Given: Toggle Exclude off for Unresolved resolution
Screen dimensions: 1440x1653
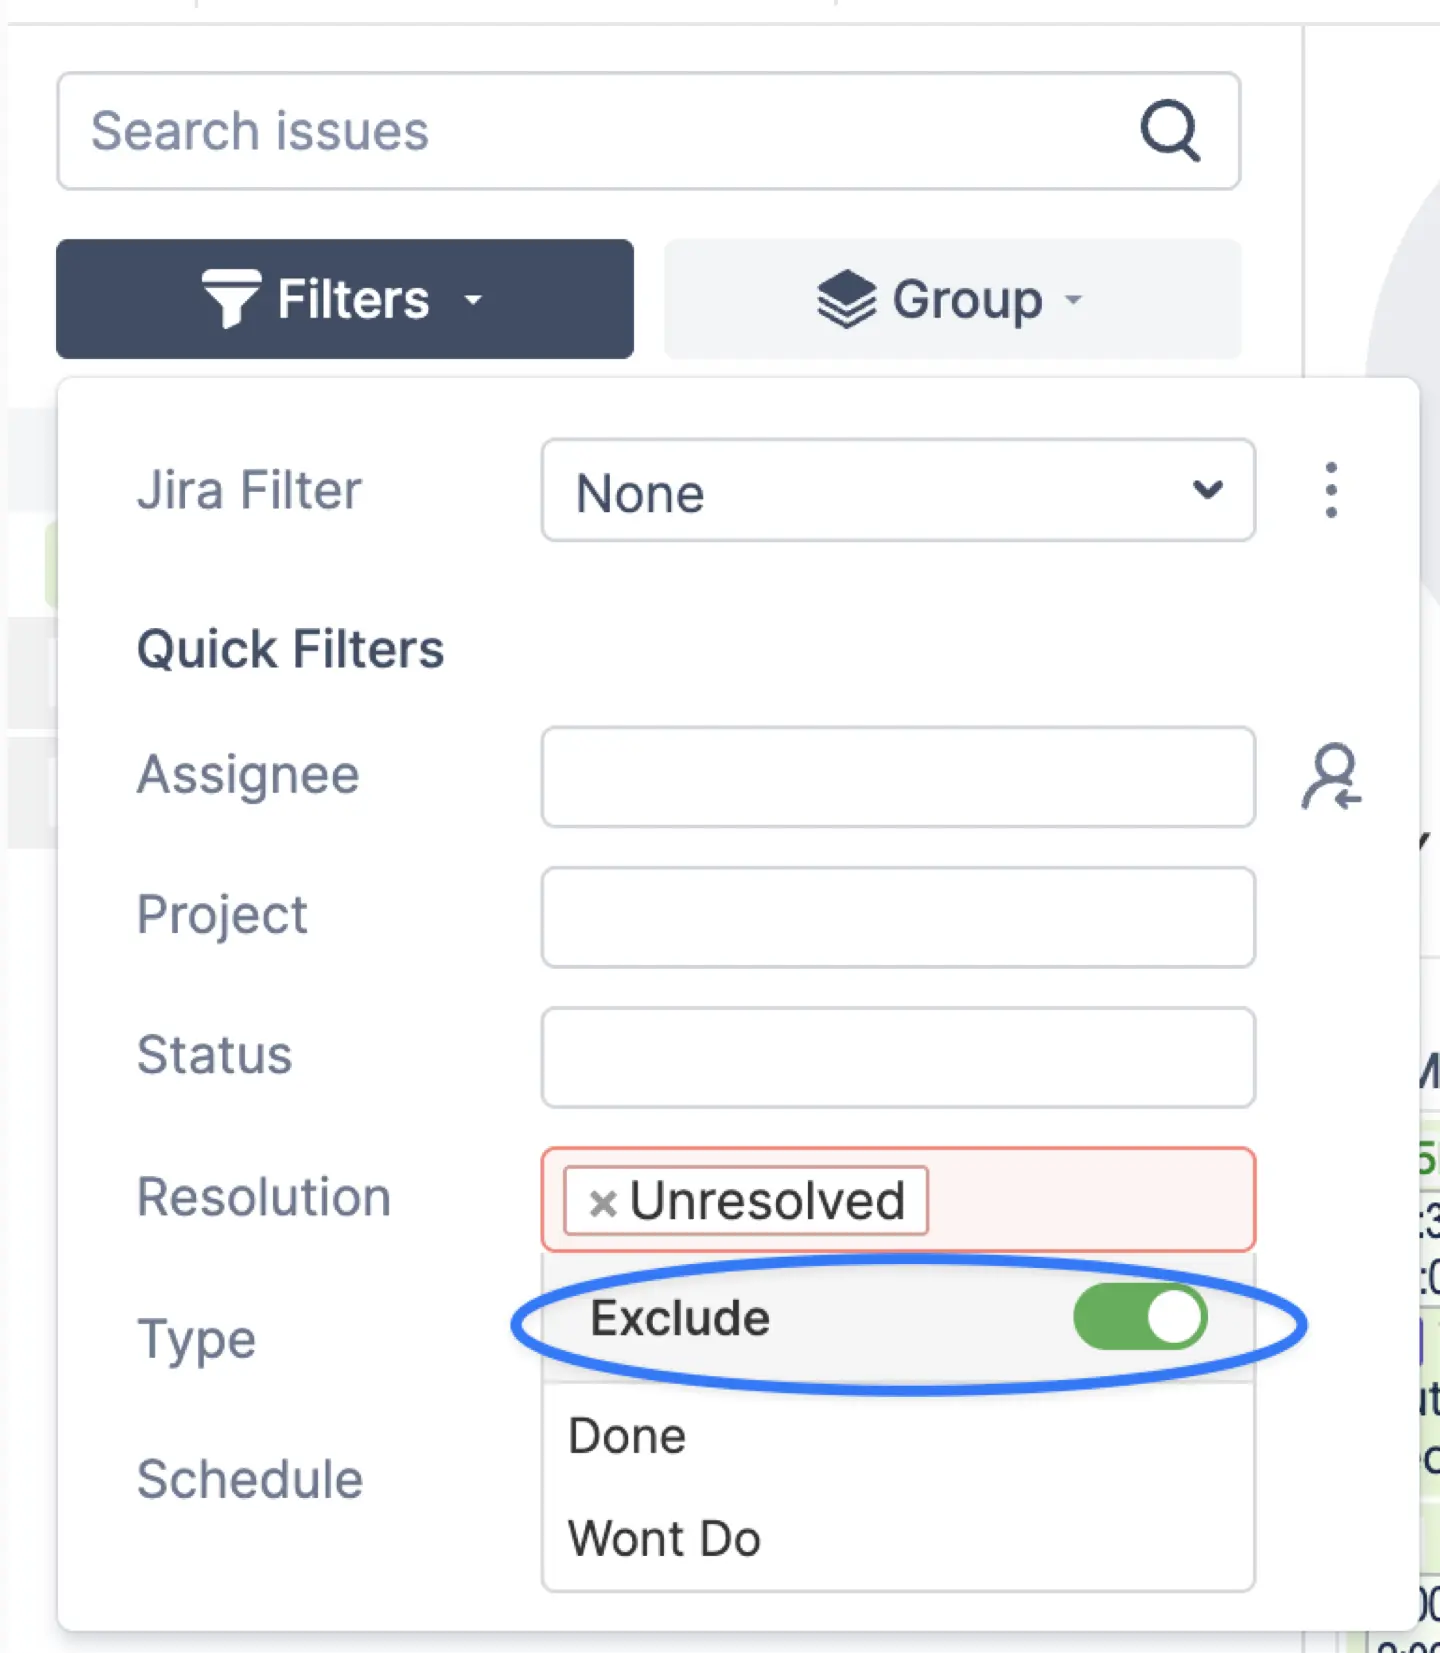Looking at the screenshot, I should click(1140, 1317).
